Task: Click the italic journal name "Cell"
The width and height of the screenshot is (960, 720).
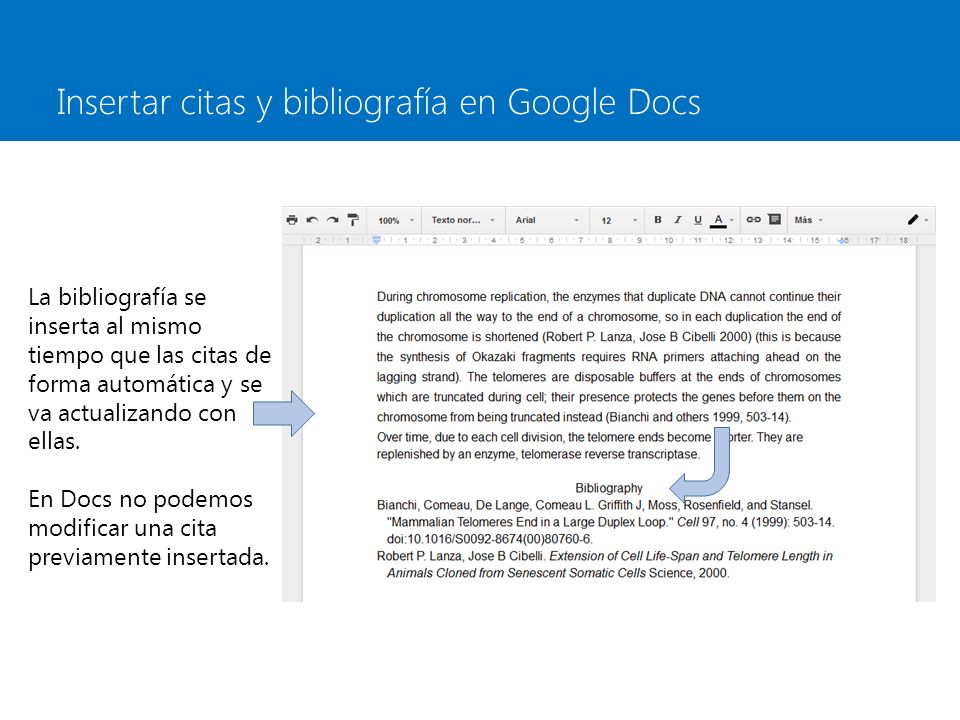Action: tap(688, 522)
